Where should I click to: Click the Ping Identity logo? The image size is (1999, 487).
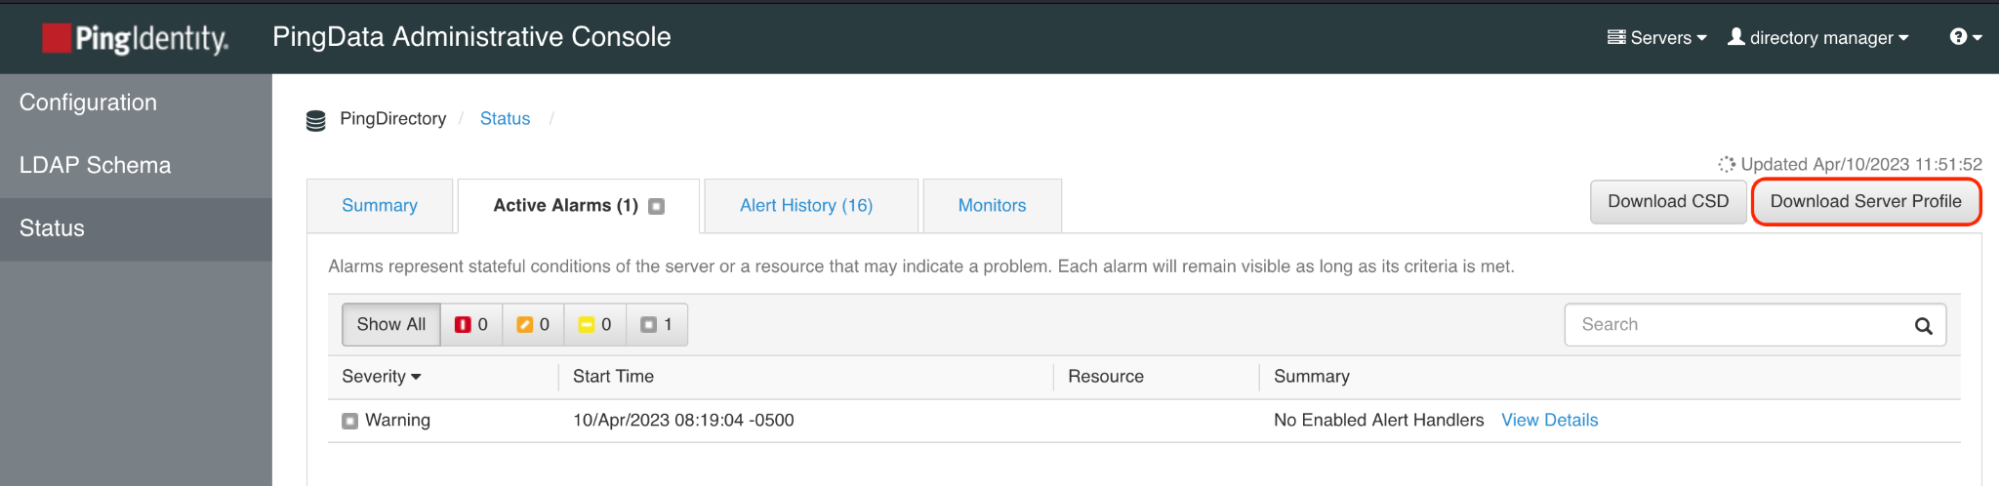pos(135,38)
